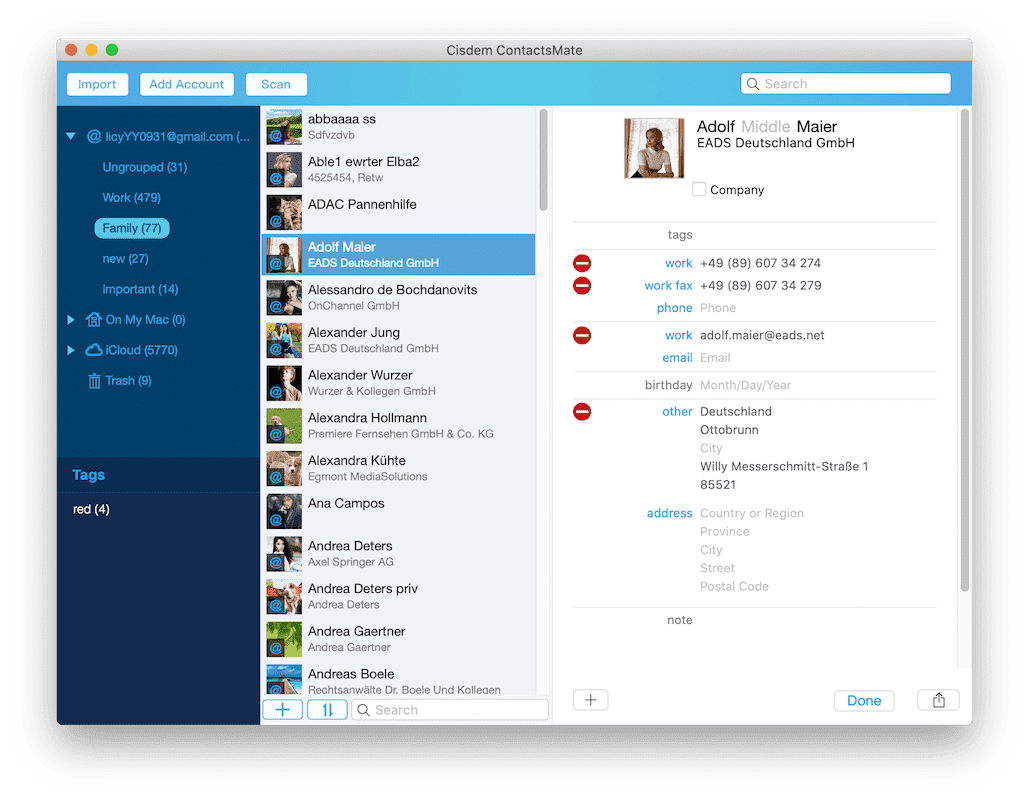The width and height of the screenshot is (1029, 800).
Task: Select contact Alexander Wurzer
Action: (x=399, y=383)
